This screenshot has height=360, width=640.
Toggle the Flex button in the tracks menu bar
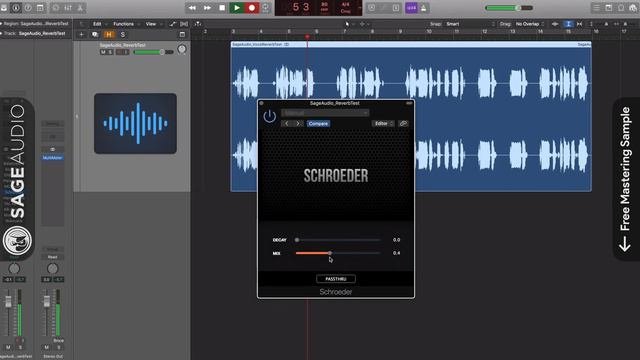[184, 24]
